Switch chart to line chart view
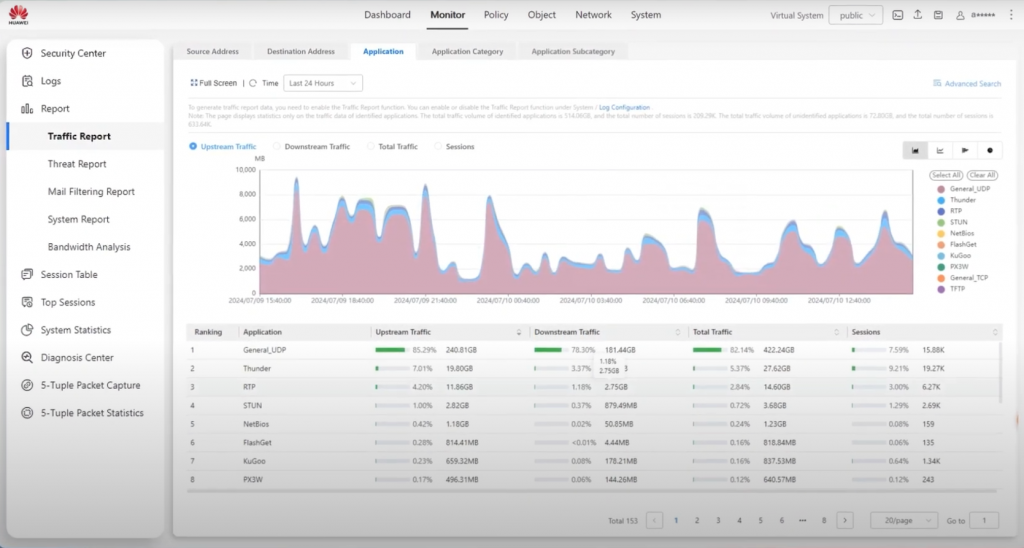 [940, 150]
